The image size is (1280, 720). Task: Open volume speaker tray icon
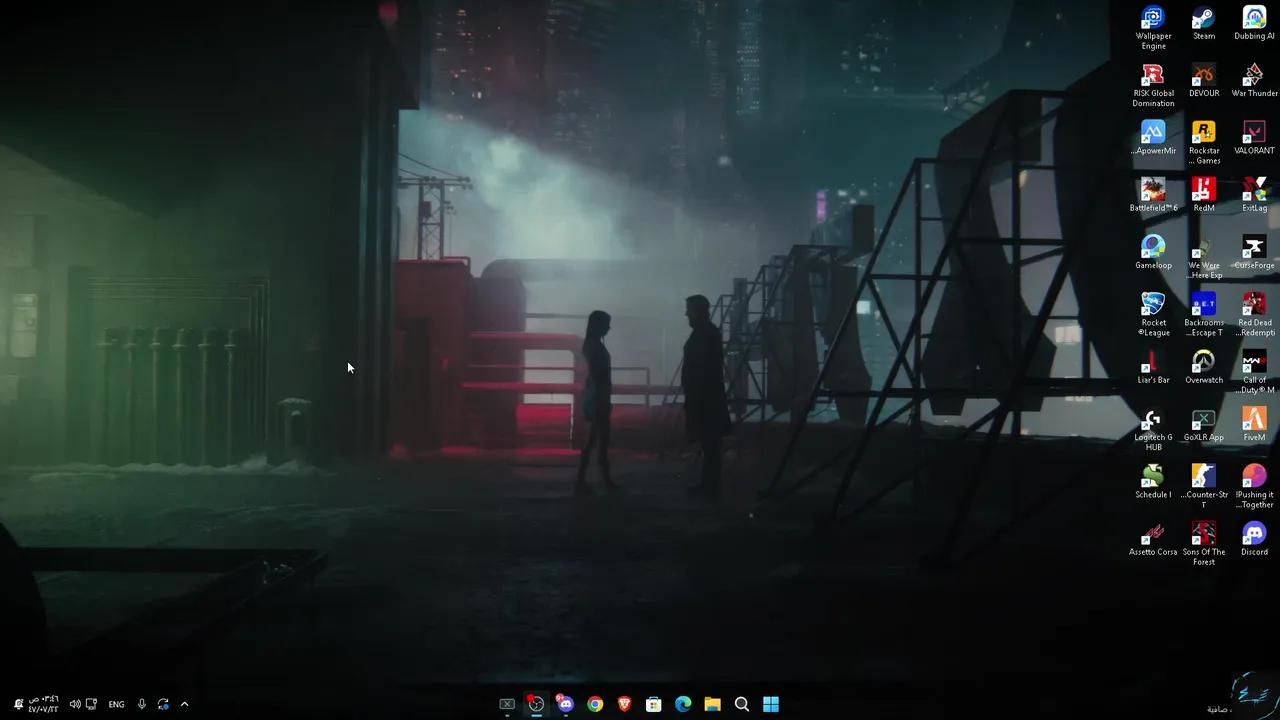75,704
